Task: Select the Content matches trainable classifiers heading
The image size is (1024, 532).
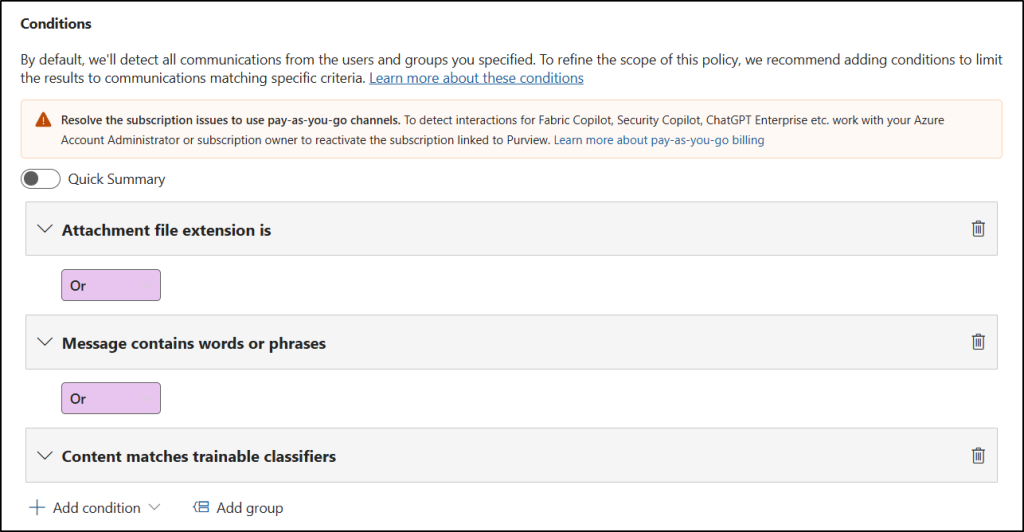Action: [199, 456]
